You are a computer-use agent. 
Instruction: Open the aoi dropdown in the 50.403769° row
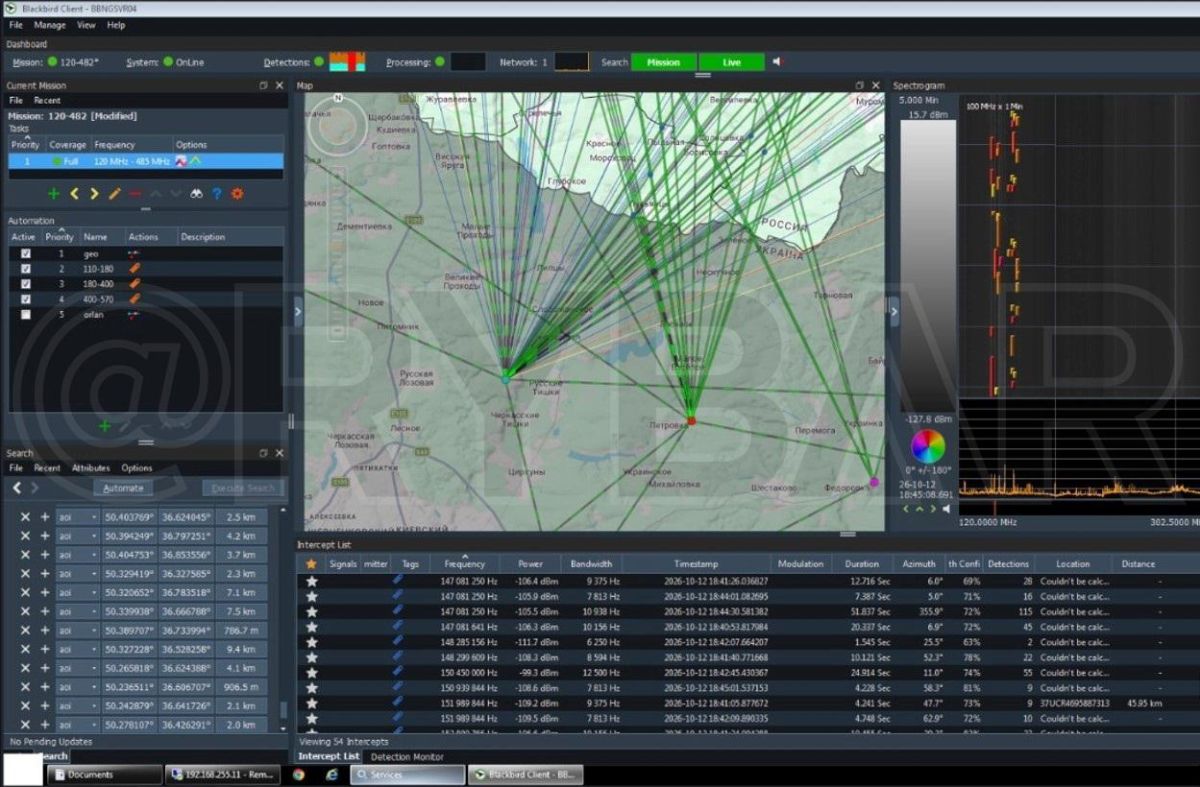pos(77,517)
